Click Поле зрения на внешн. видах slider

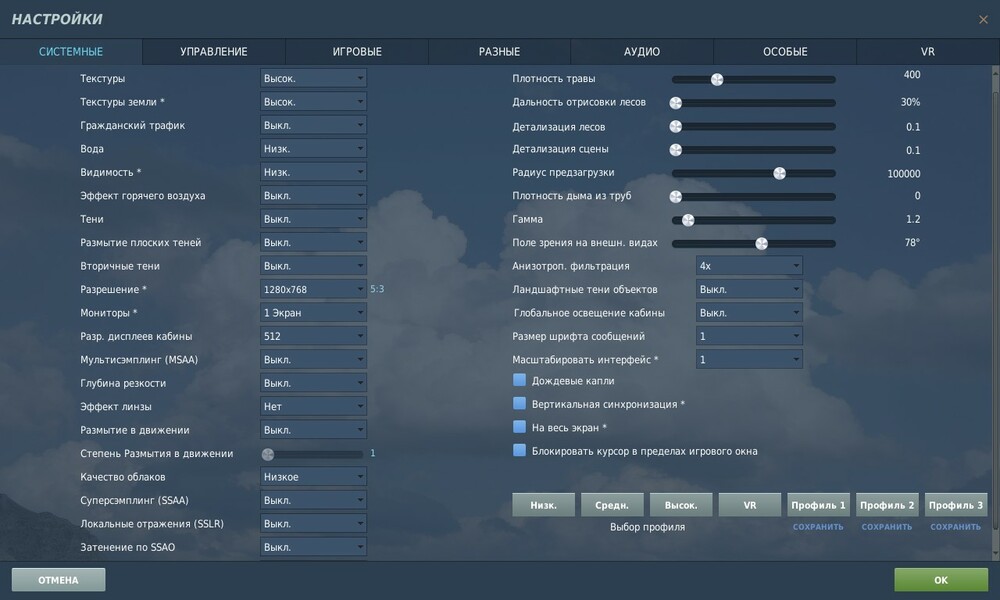[x=753, y=244]
